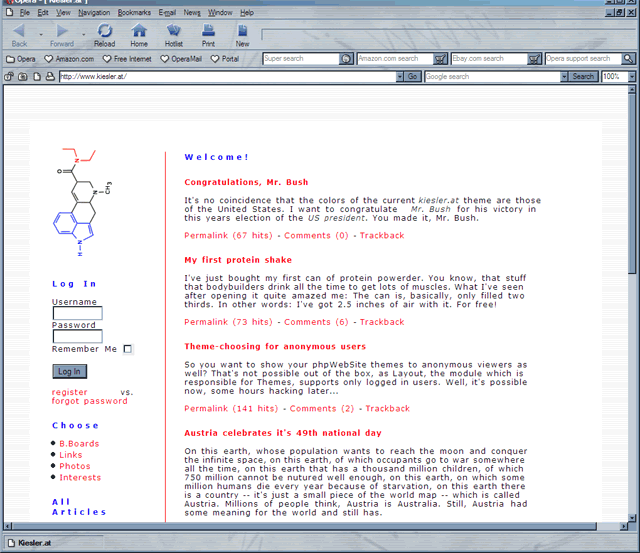The width and height of the screenshot is (640, 553).
Task: Open the Hotlist panel icon
Action: point(174,35)
